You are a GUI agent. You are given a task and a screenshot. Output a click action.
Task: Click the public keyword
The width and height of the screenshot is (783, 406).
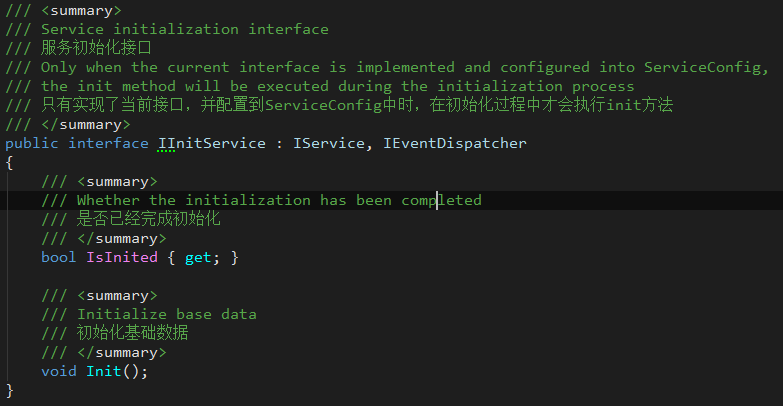tap(31, 143)
